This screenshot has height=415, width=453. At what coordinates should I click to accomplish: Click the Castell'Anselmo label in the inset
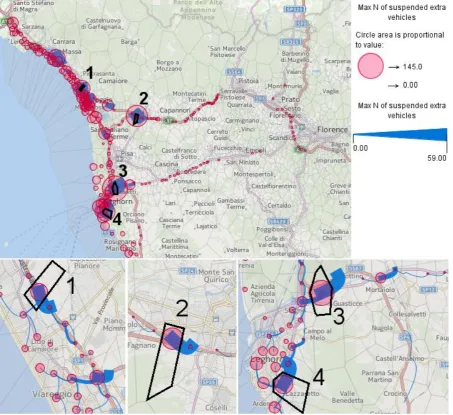[x=400, y=359]
